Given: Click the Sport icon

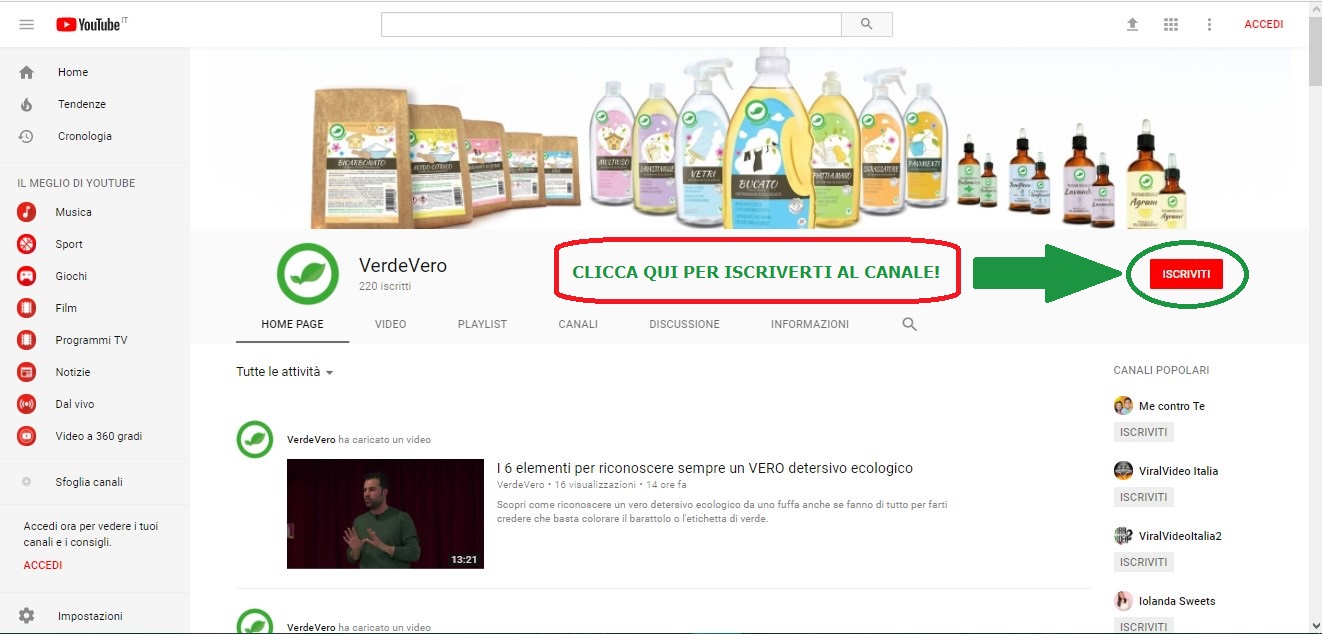Looking at the screenshot, I should [x=27, y=244].
